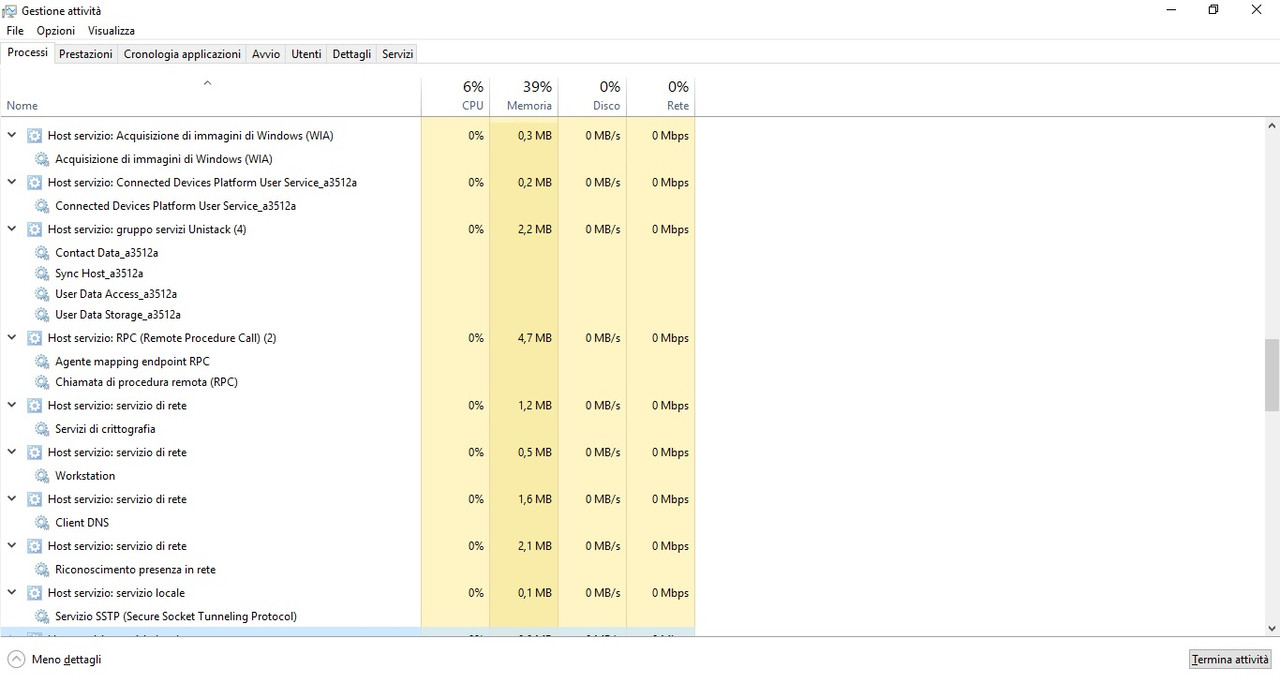The height and width of the screenshot is (682, 1280).
Task: Click gear icon beside Acquisizione di immagini di Windows (WIA) child
Action: [x=42, y=159]
